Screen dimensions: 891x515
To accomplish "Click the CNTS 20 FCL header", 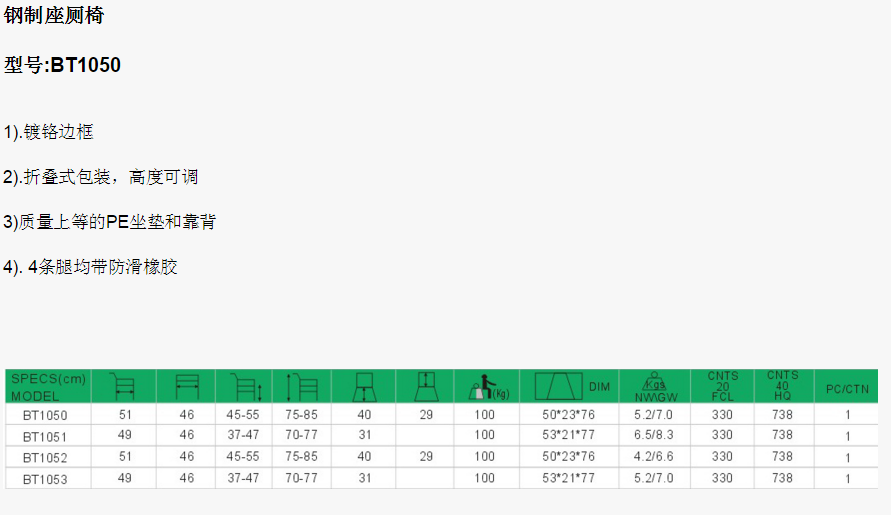I will (x=722, y=386).
